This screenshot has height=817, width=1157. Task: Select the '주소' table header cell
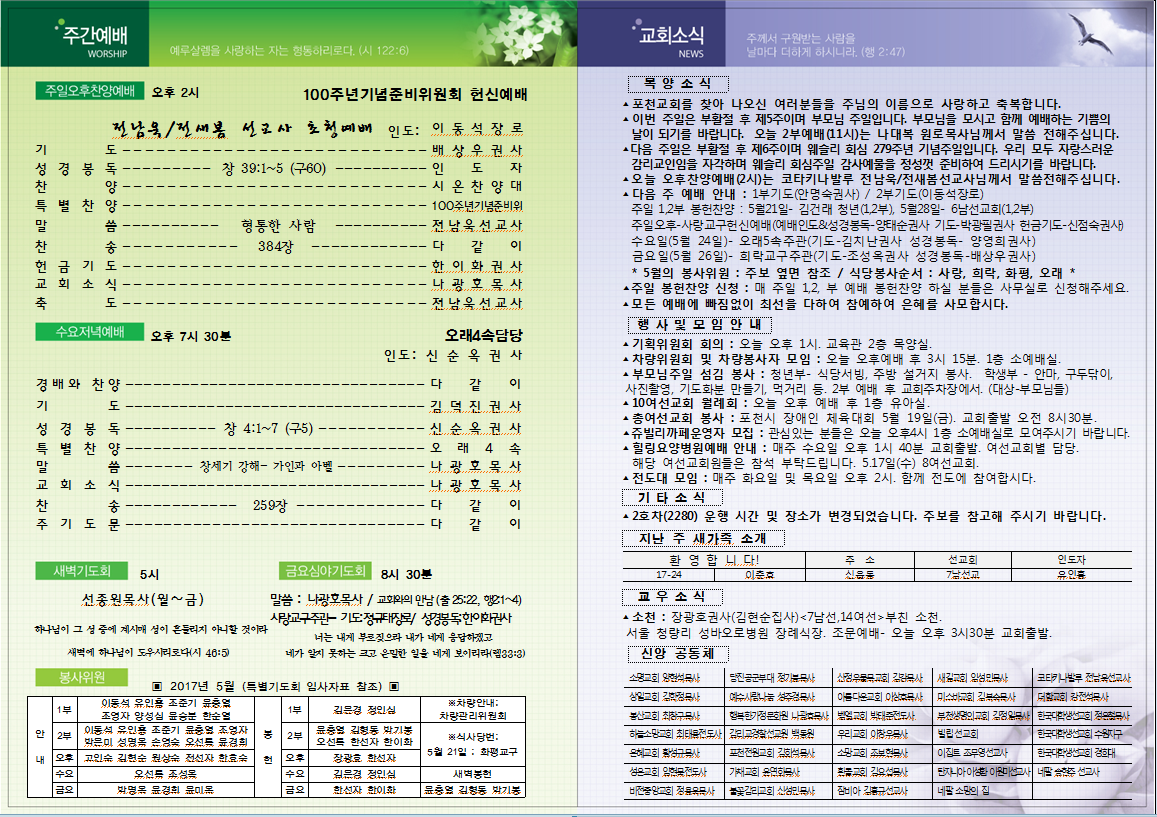coord(860,559)
